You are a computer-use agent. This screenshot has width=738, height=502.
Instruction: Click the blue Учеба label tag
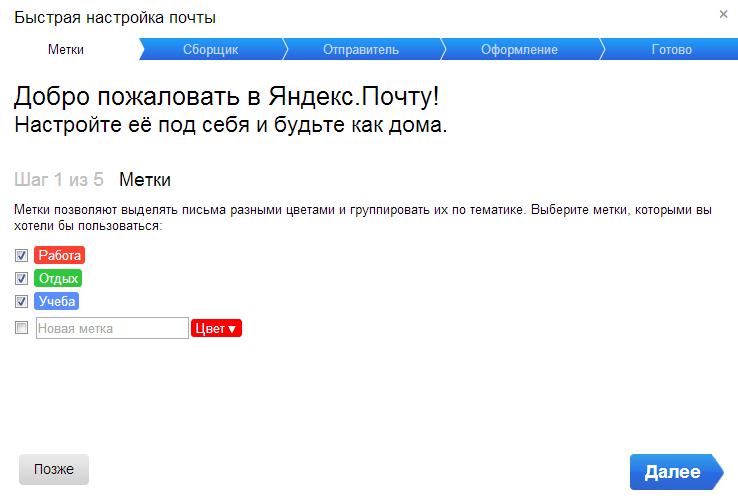(x=57, y=301)
